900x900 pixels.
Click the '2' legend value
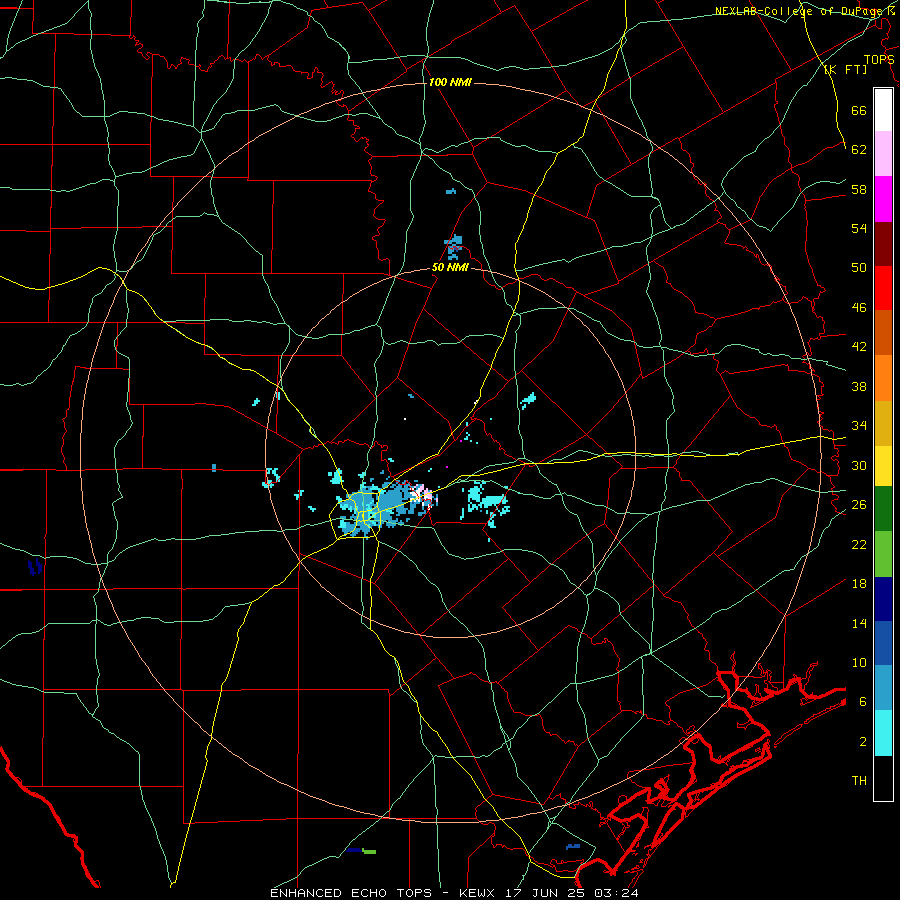coord(863,742)
